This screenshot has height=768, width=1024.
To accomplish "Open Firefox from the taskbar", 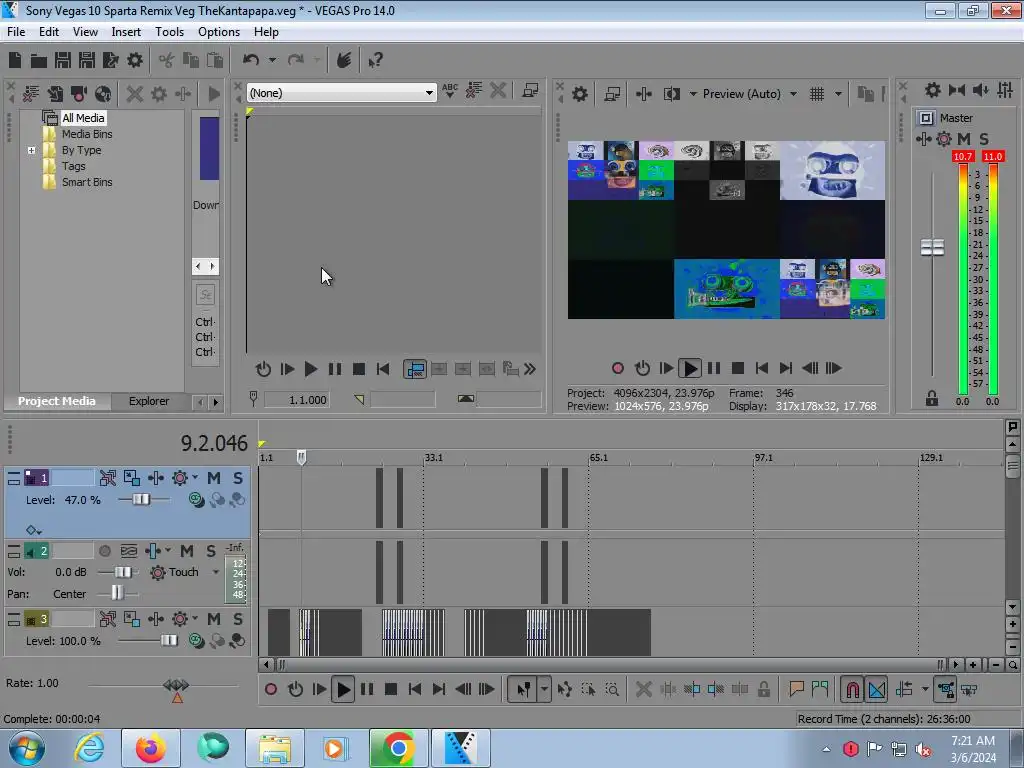I will point(150,748).
